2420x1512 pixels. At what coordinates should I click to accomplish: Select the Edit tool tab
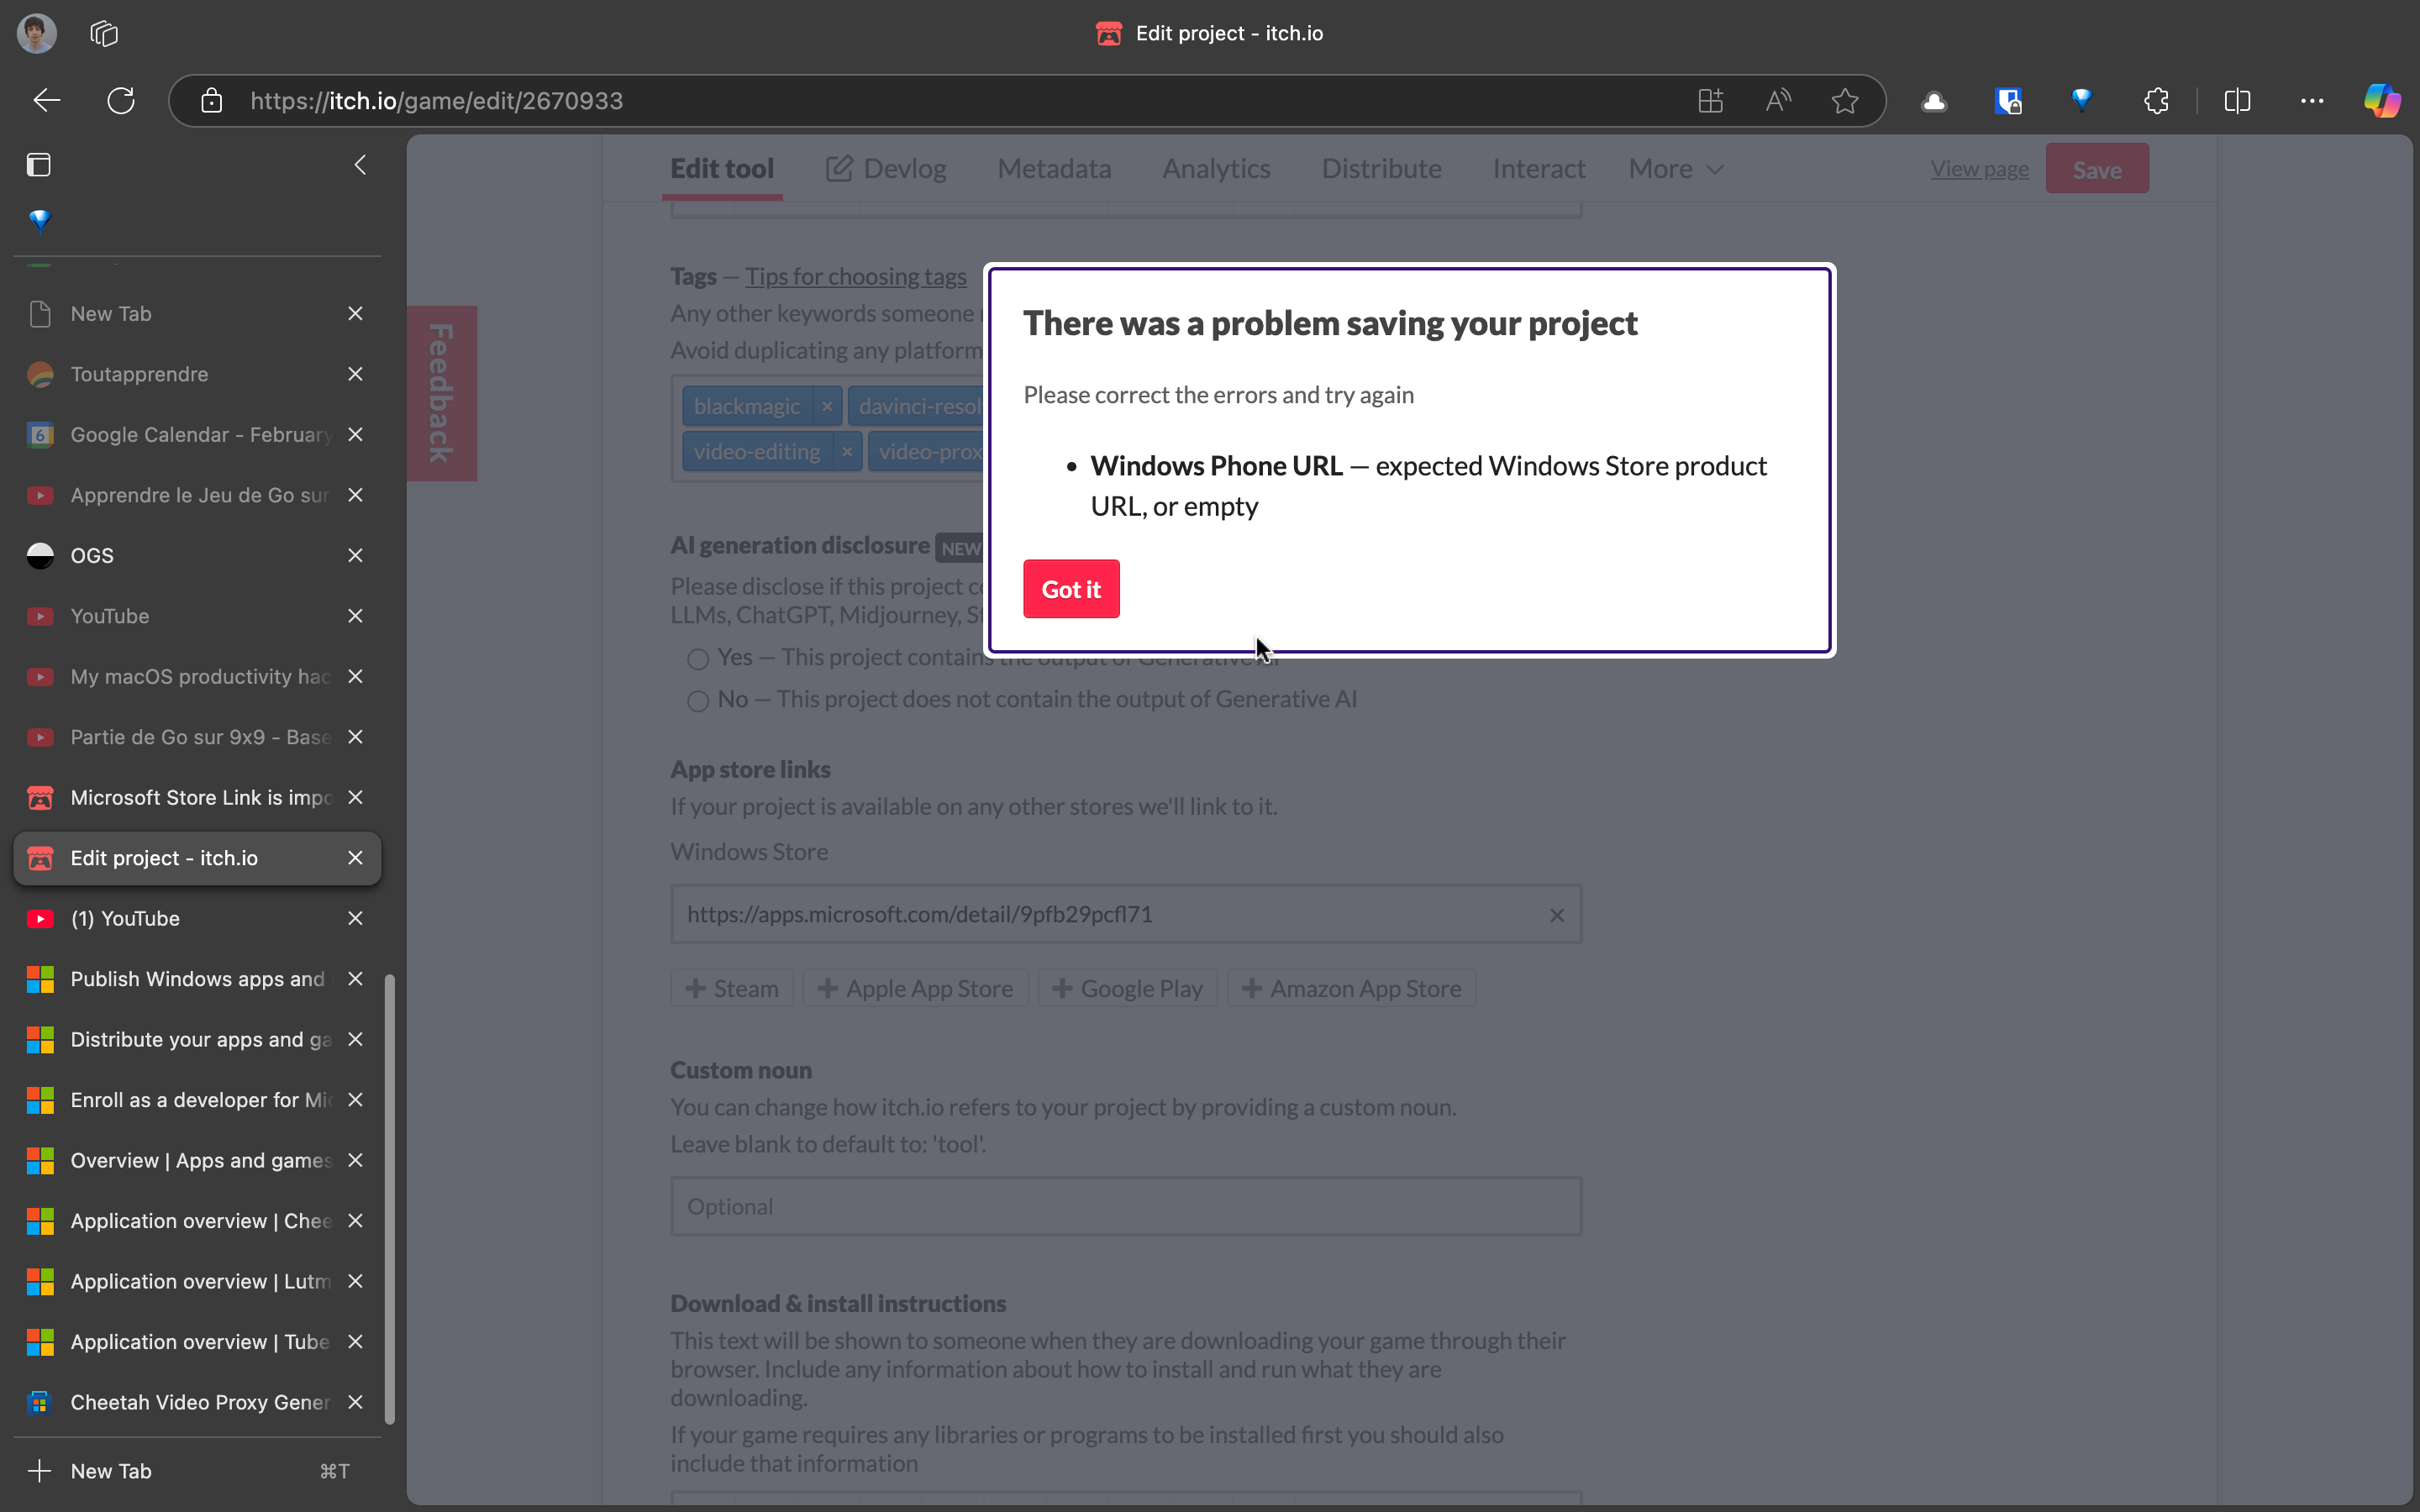tap(722, 169)
